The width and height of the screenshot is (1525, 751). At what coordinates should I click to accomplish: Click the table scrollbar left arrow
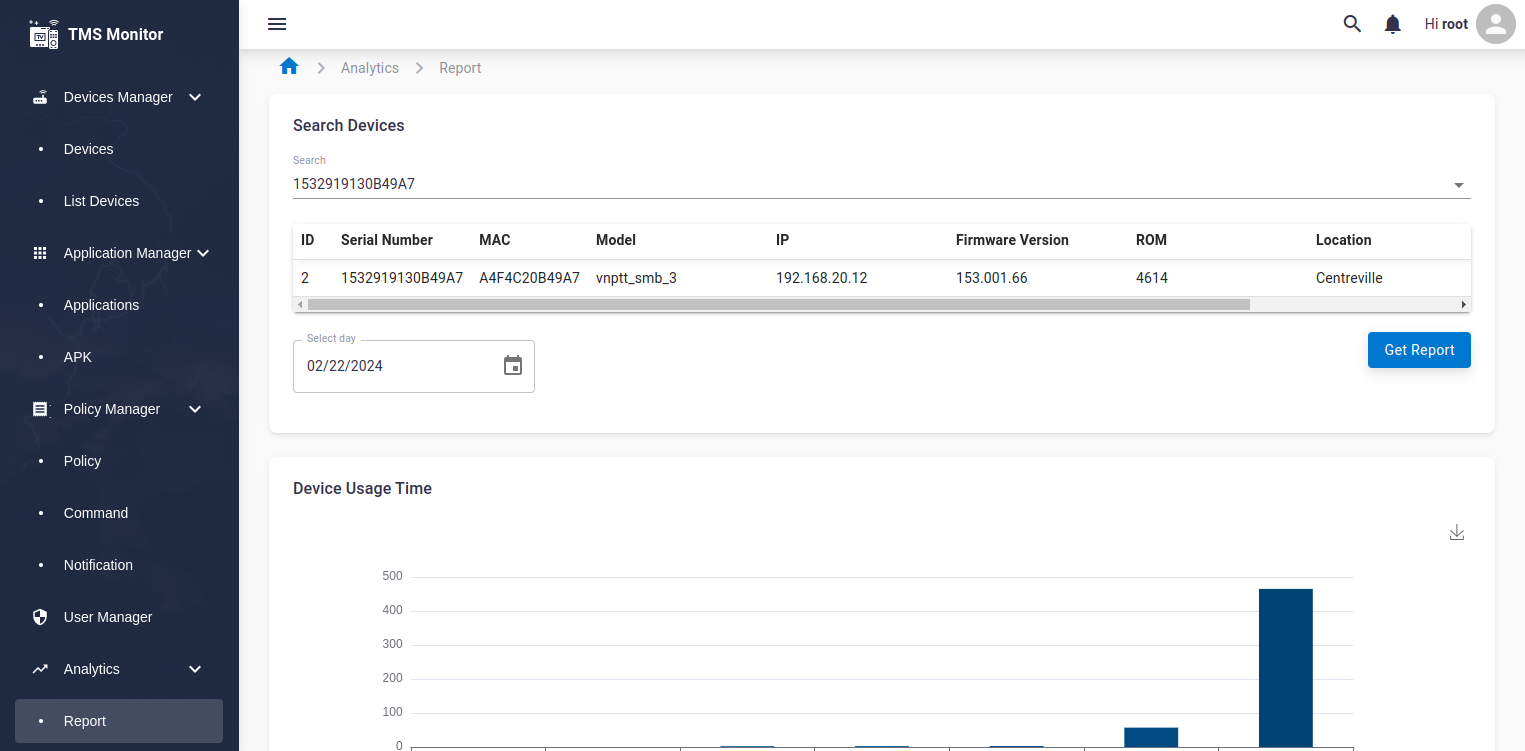coord(300,304)
